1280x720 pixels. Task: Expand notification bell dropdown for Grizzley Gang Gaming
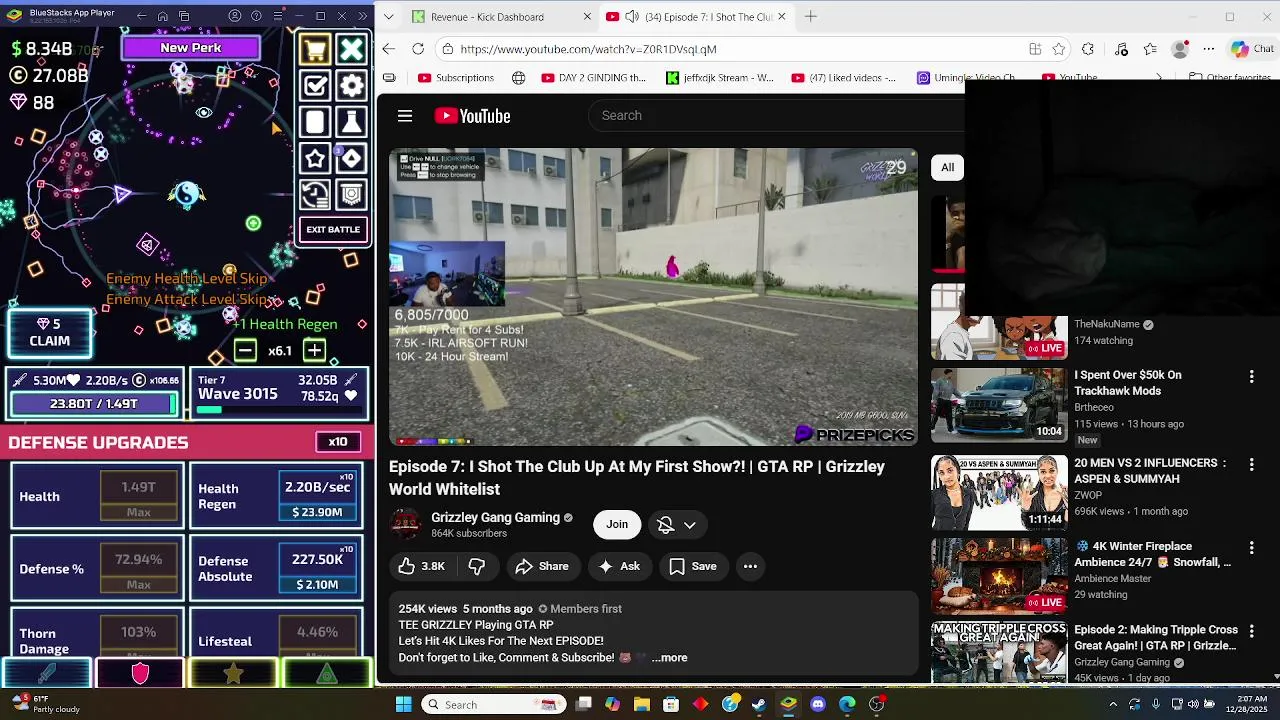(677, 525)
